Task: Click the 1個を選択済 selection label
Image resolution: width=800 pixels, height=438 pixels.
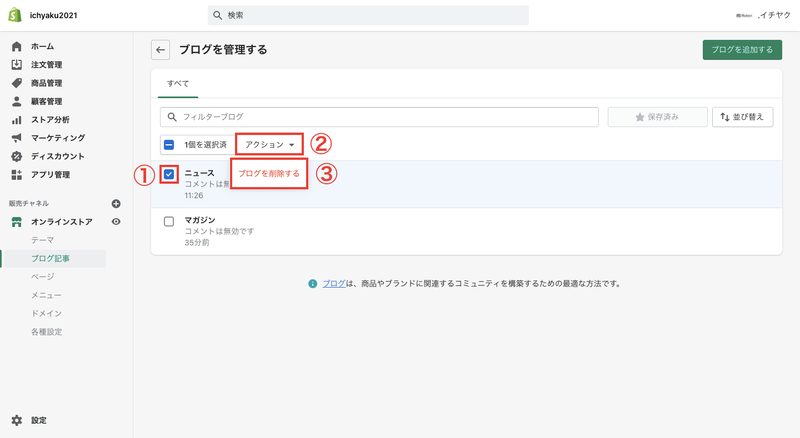Action: click(x=205, y=145)
